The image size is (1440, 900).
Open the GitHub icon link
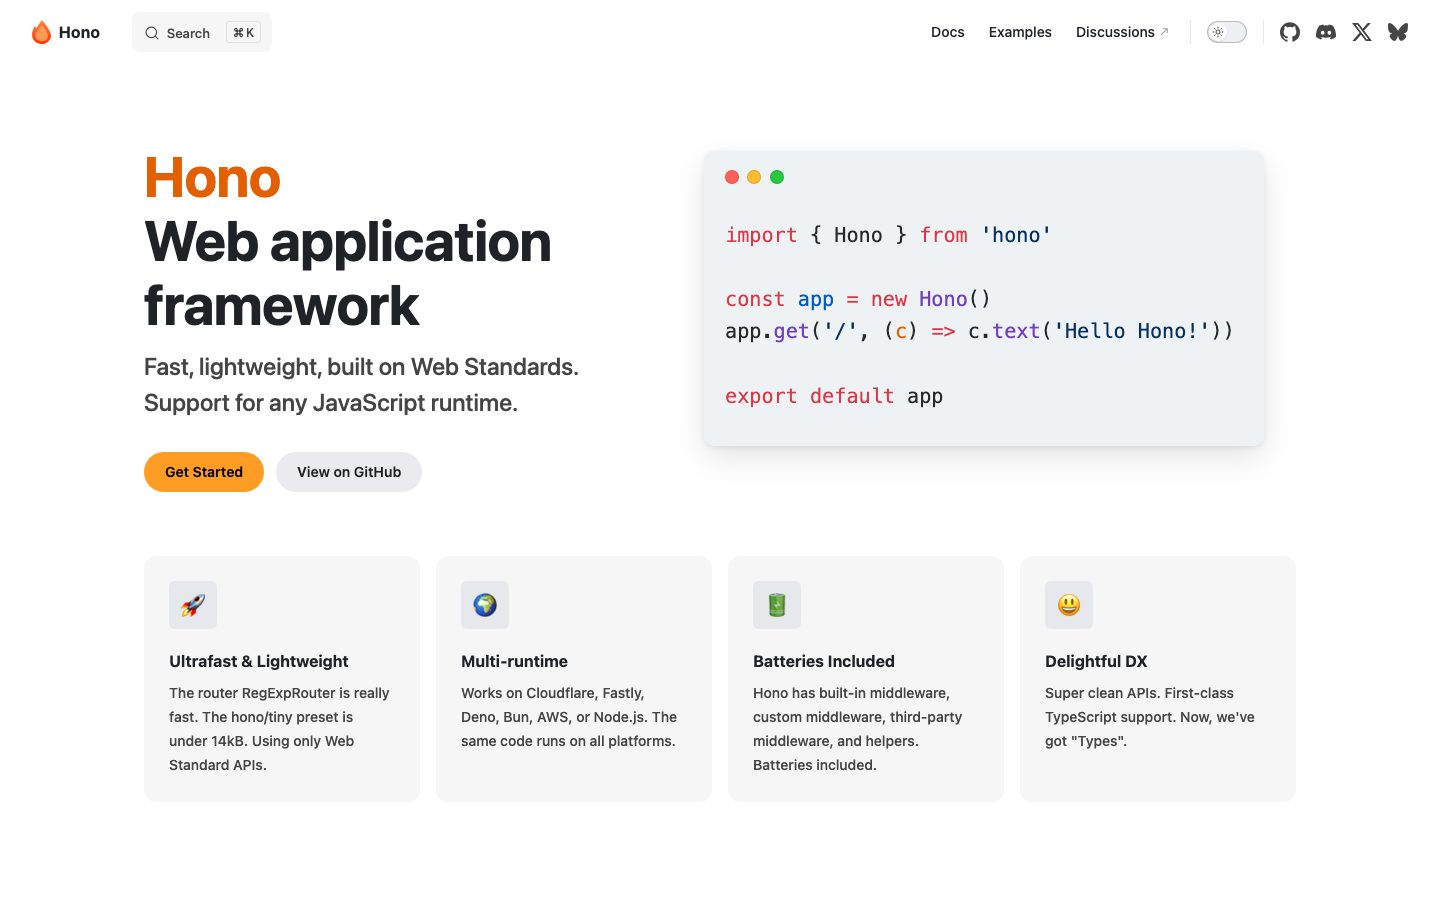click(1290, 32)
